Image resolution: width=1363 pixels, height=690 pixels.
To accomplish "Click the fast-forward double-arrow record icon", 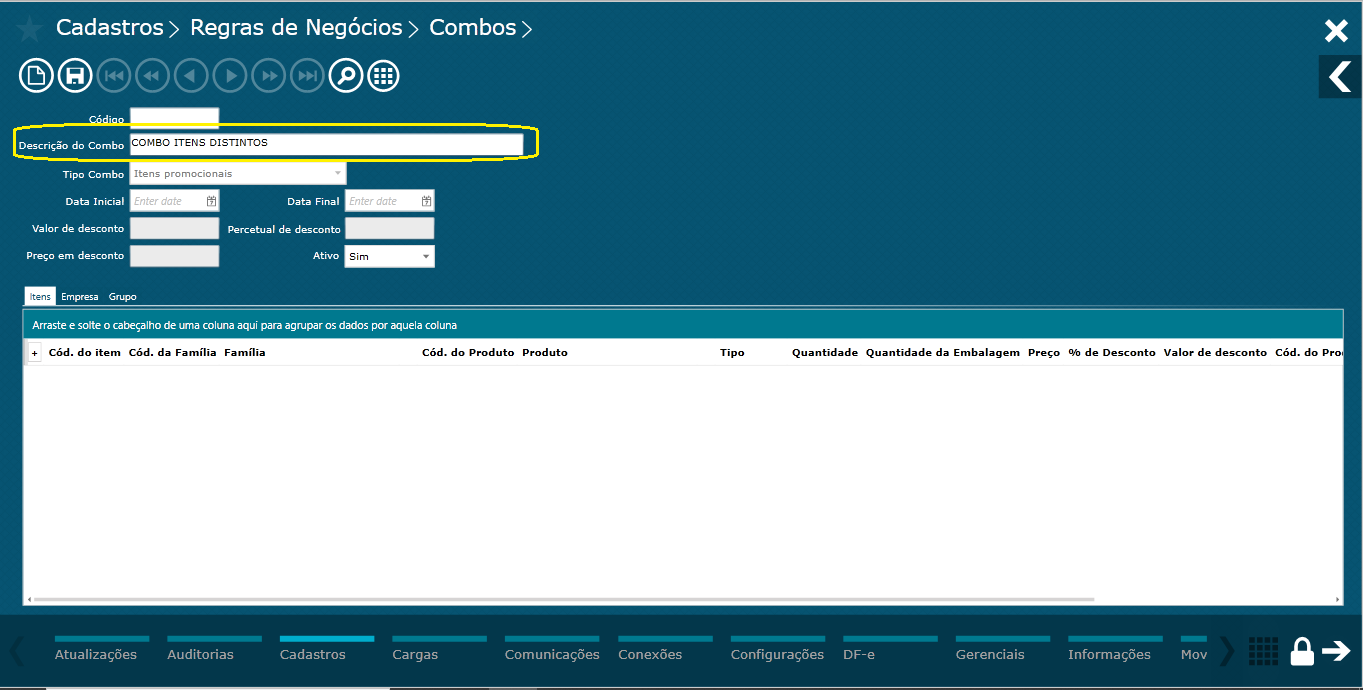I will (x=268, y=75).
